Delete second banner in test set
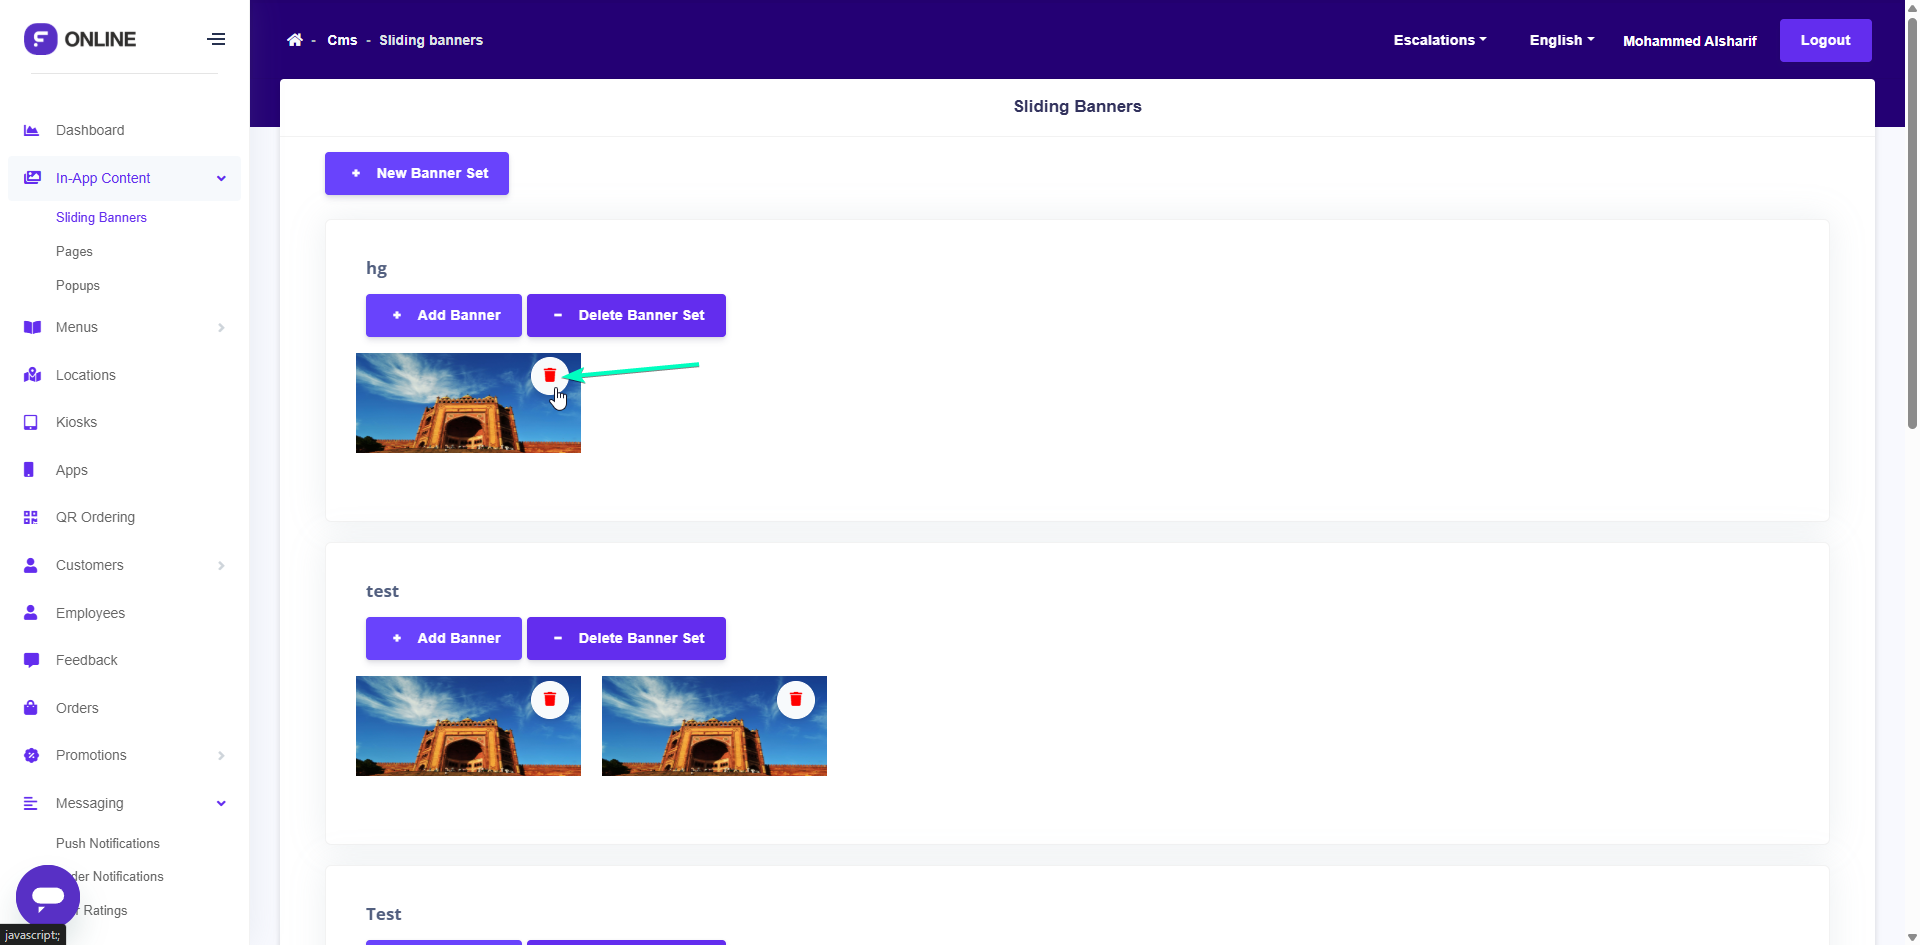1920x945 pixels. pyautogui.click(x=795, y=699)
